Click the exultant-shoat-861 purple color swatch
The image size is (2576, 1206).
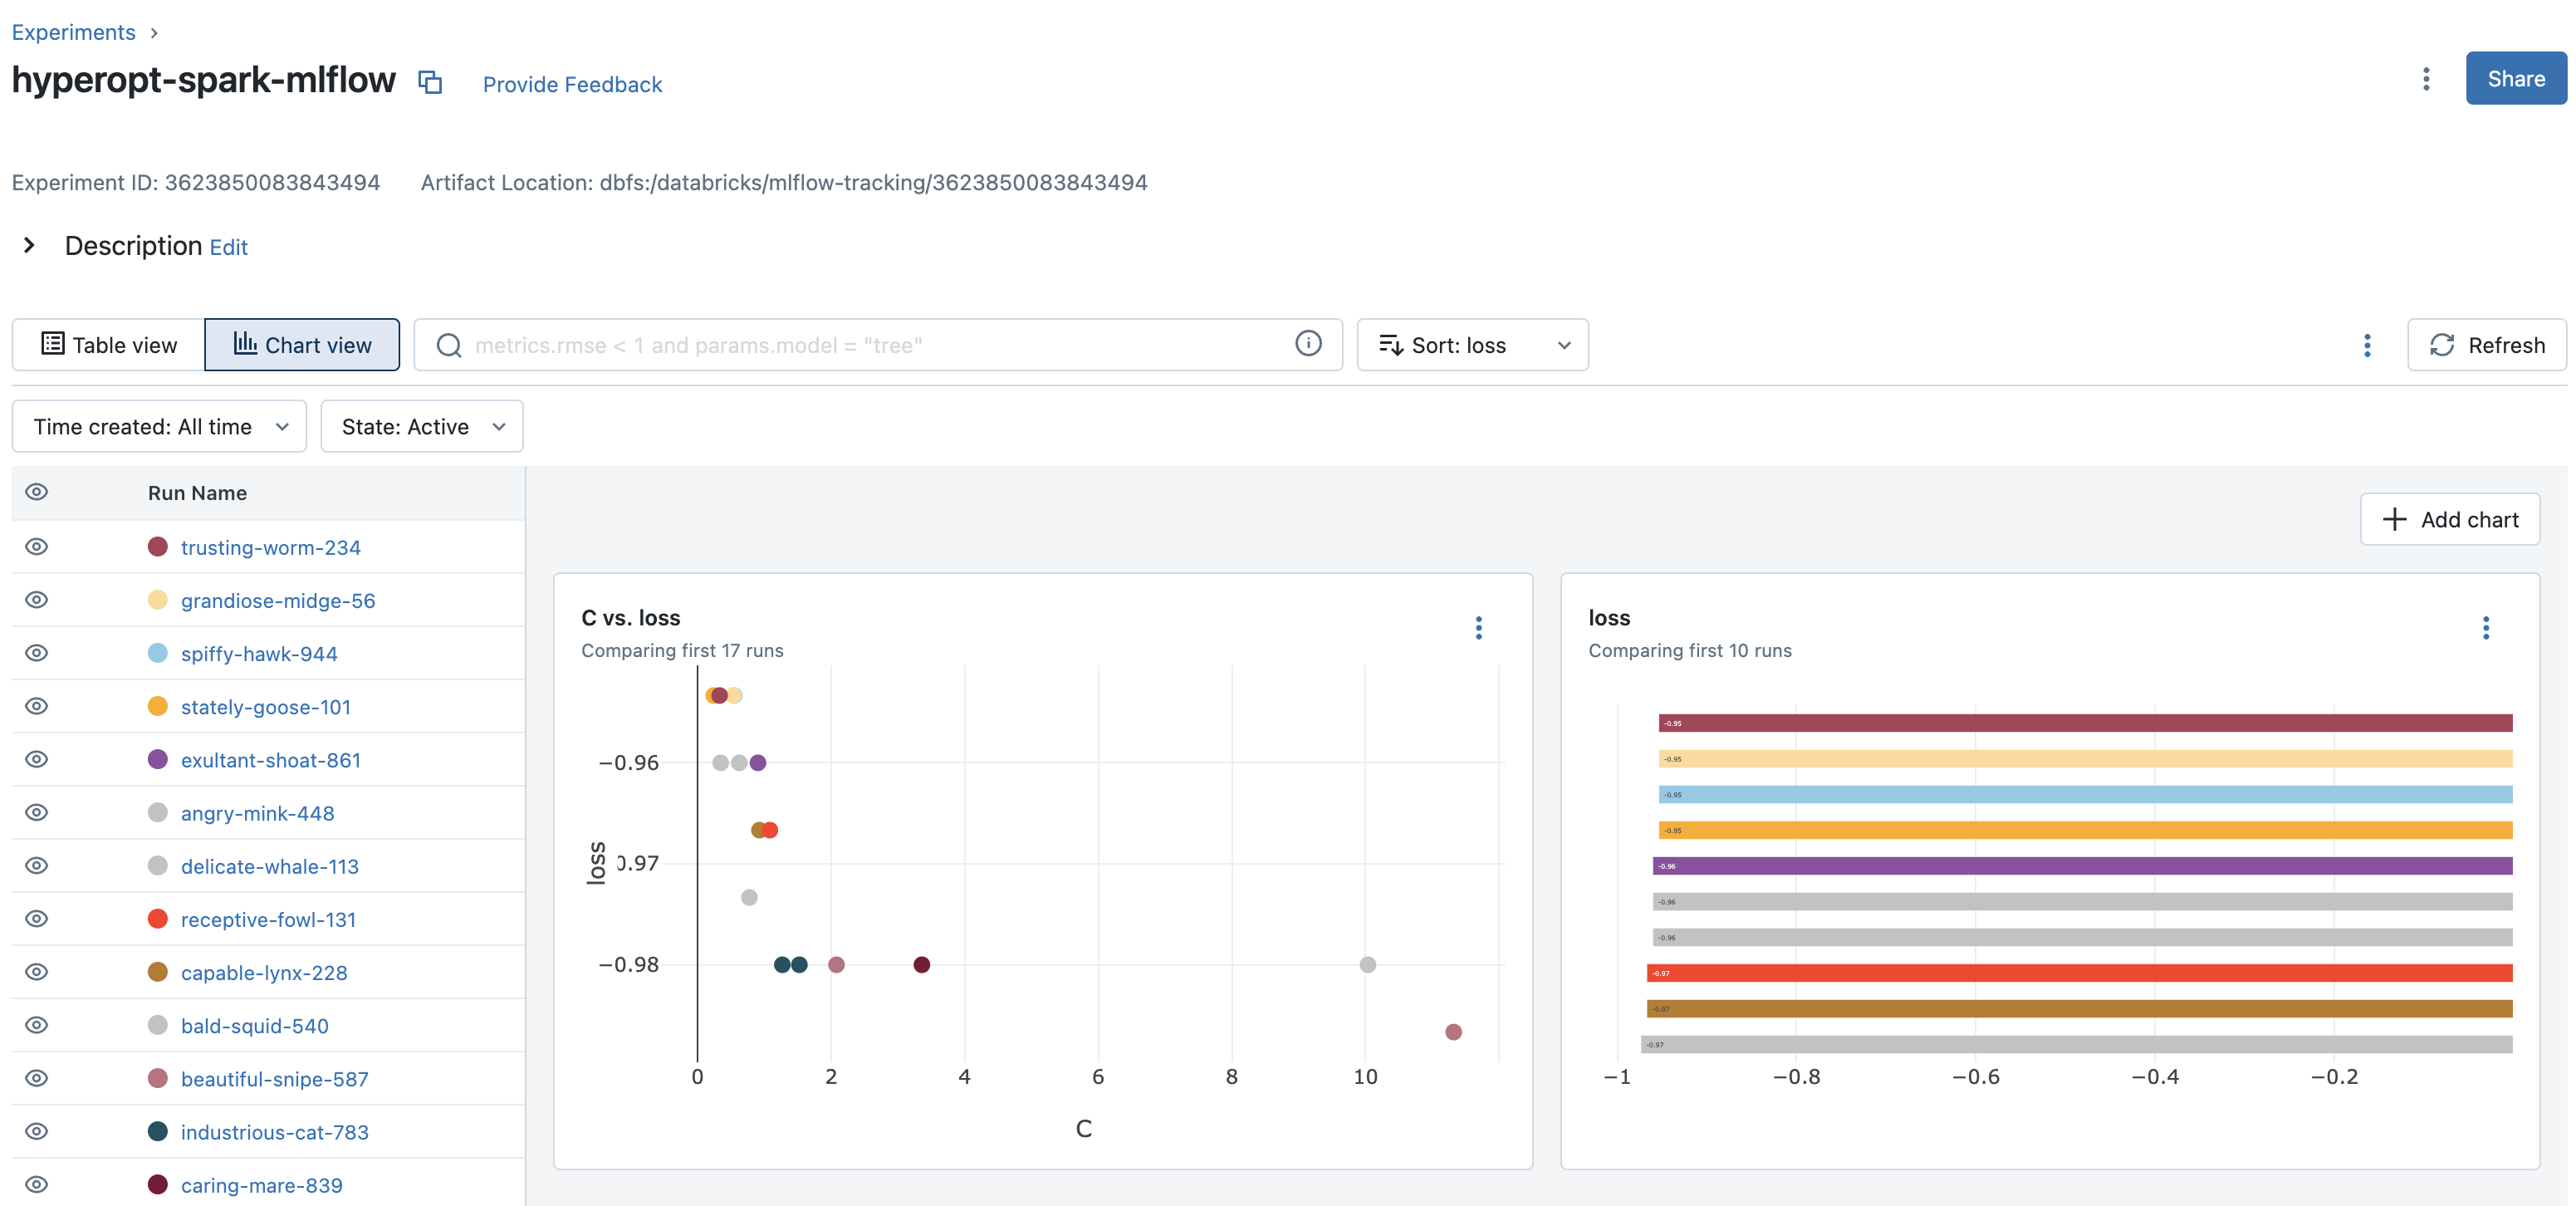(x=158, y=760)
